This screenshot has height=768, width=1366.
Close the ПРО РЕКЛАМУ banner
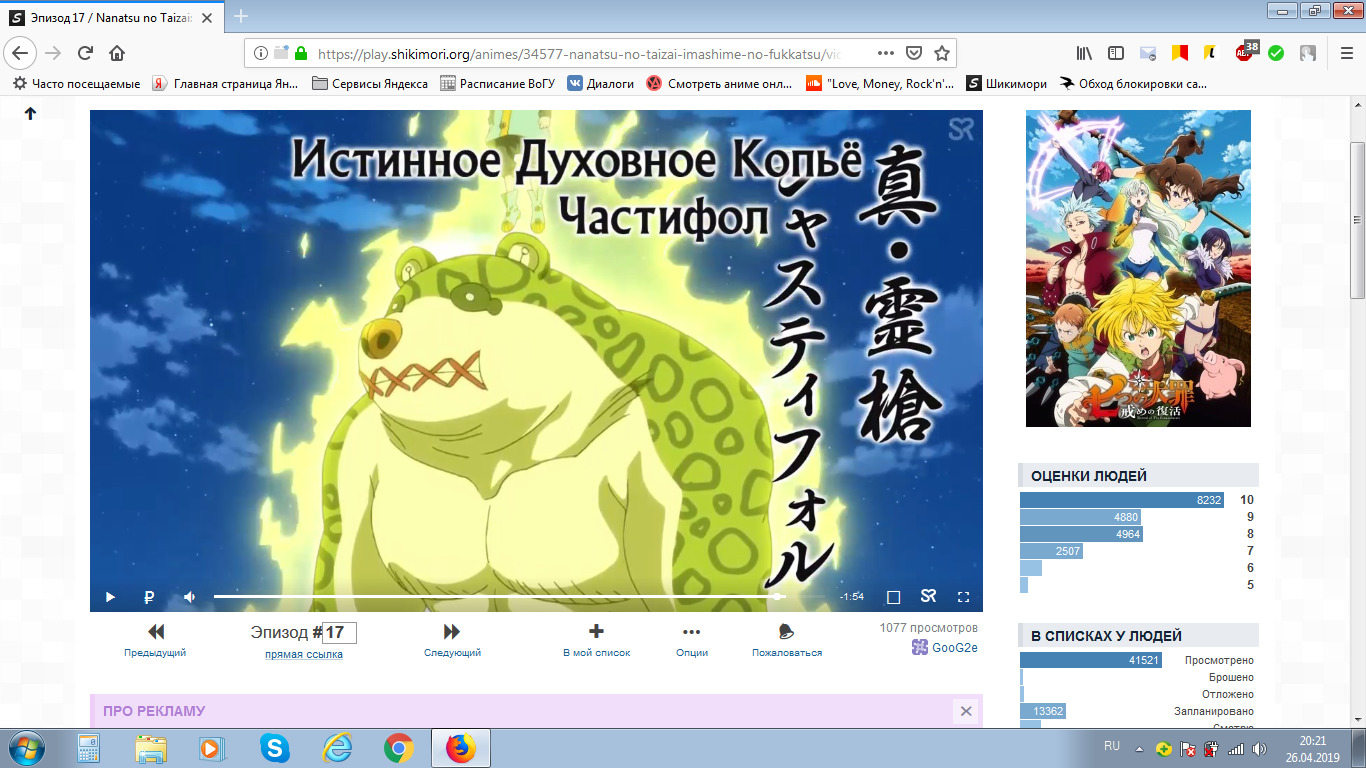tap(966, 711)
